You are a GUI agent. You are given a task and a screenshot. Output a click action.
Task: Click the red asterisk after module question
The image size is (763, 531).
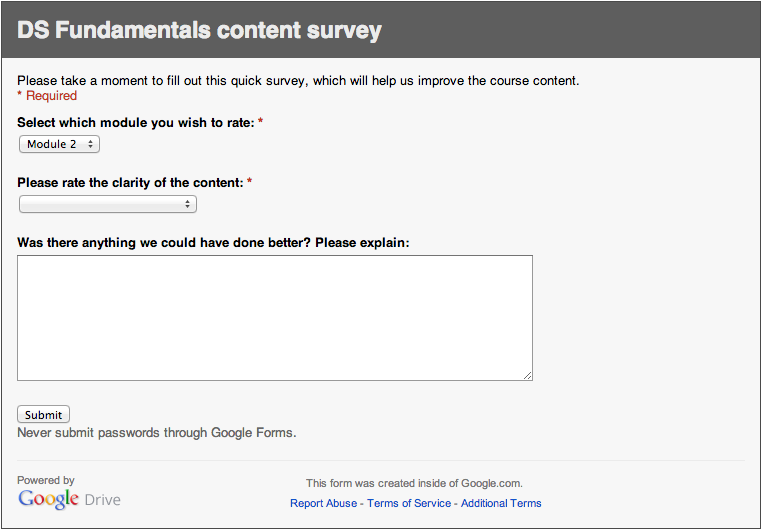tap(261, 122)
